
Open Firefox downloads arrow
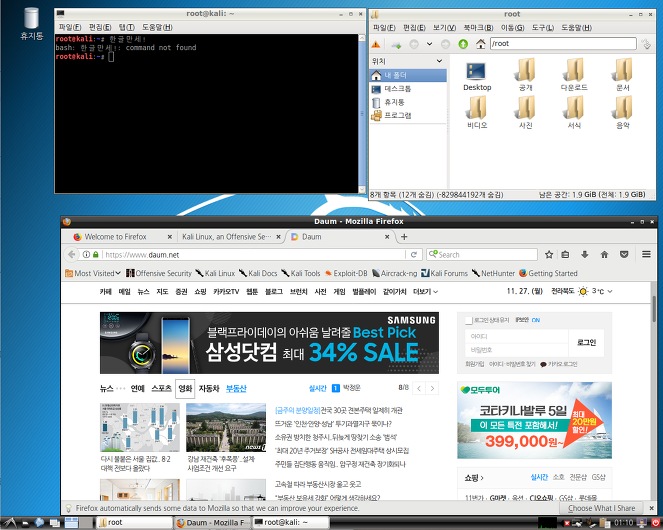pyautogui.click(x=585, y=255)
